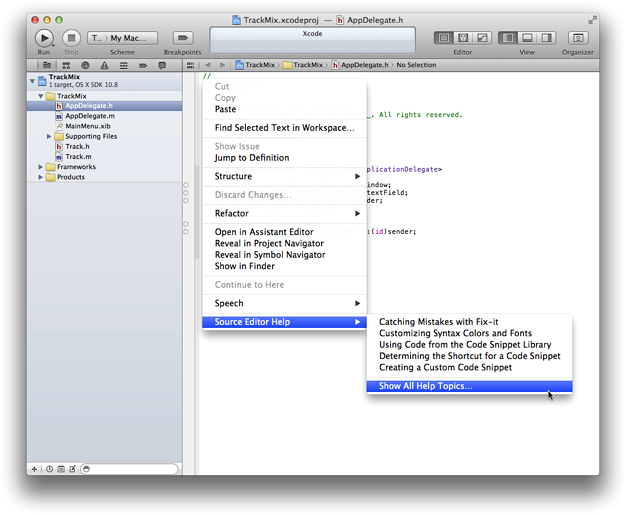Choose Show in Finder
Screen dimensions: 626x515
[x=284, y=266]
